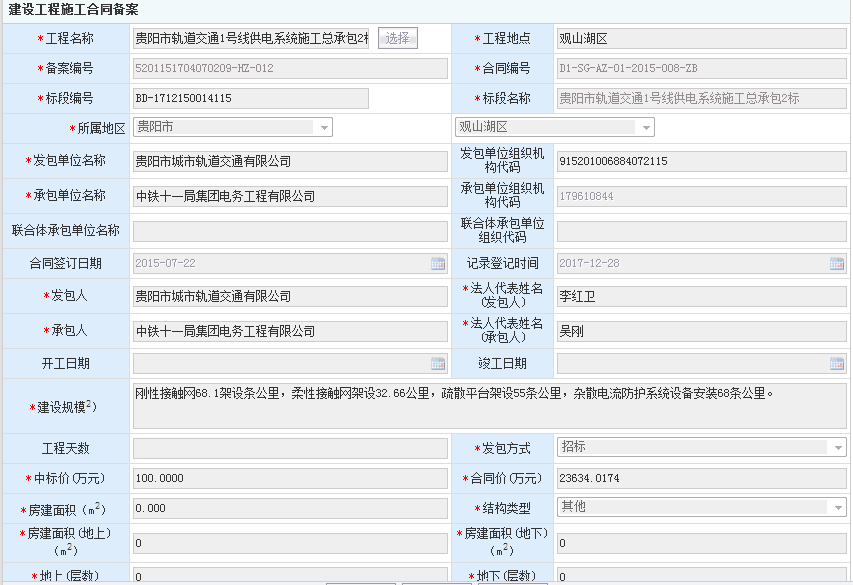
Task: Open calendar picker for 记录登记时间
Action: pos(837,264)
